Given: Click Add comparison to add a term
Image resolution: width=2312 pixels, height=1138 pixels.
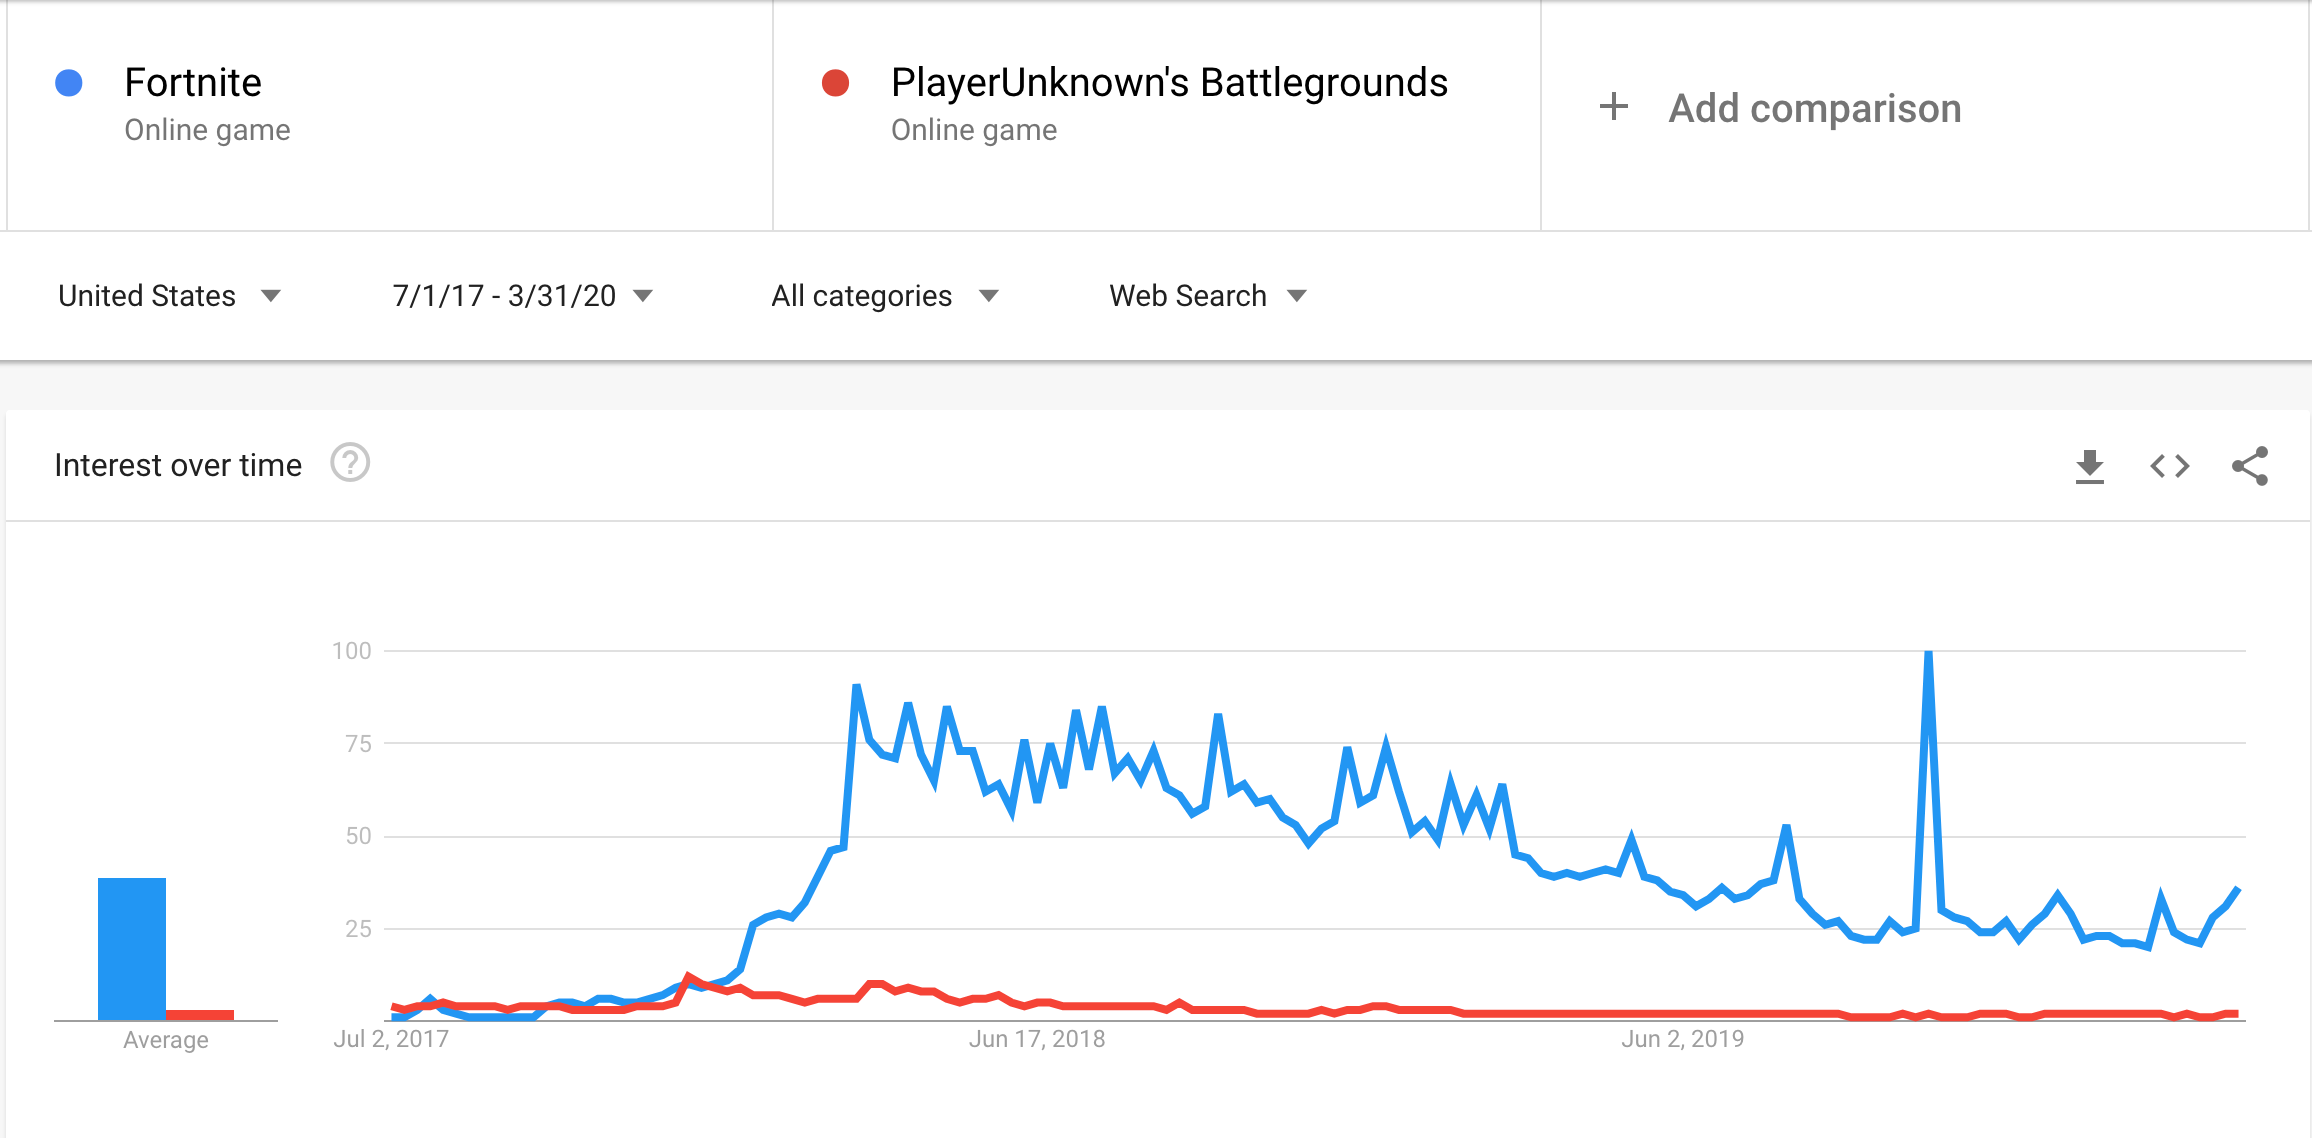Looking at the screenshot, I should (1813, 107).
